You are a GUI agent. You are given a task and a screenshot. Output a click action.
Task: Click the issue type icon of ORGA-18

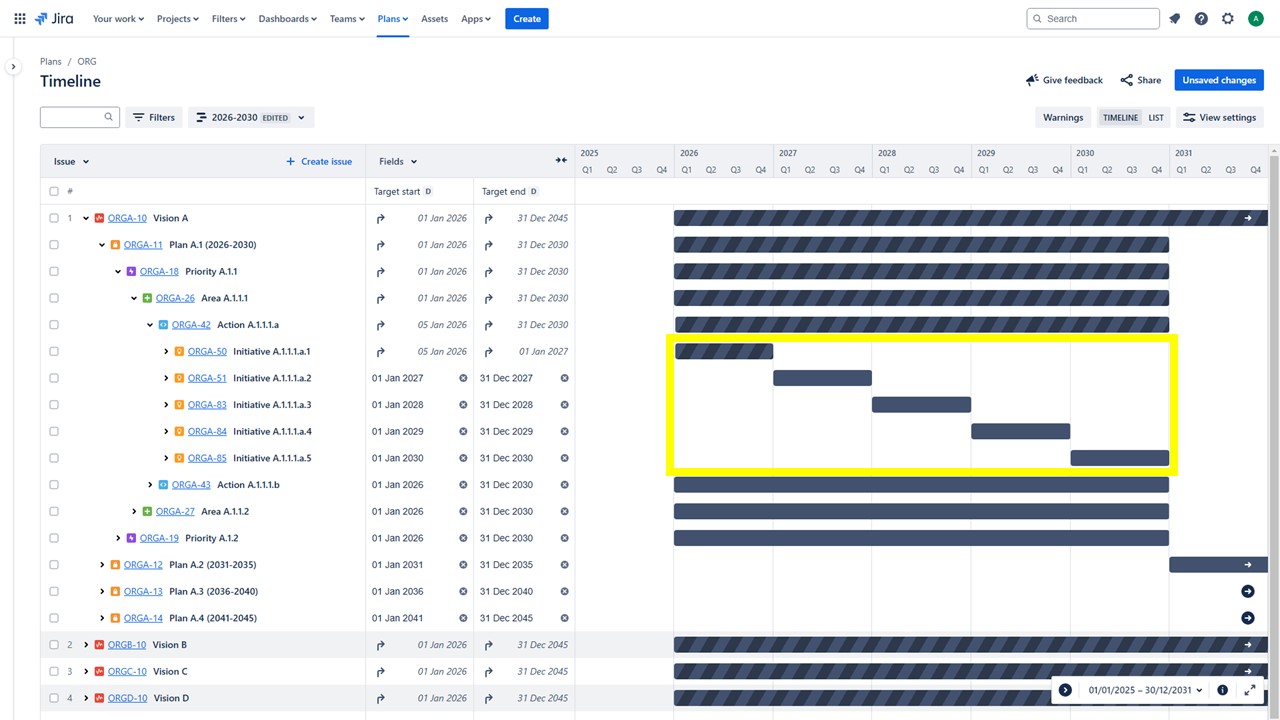[132, 272]
